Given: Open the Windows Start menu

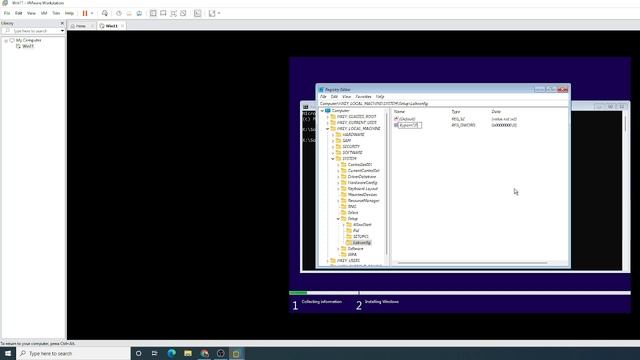Looking at the screenshot, I should point(8,353).
